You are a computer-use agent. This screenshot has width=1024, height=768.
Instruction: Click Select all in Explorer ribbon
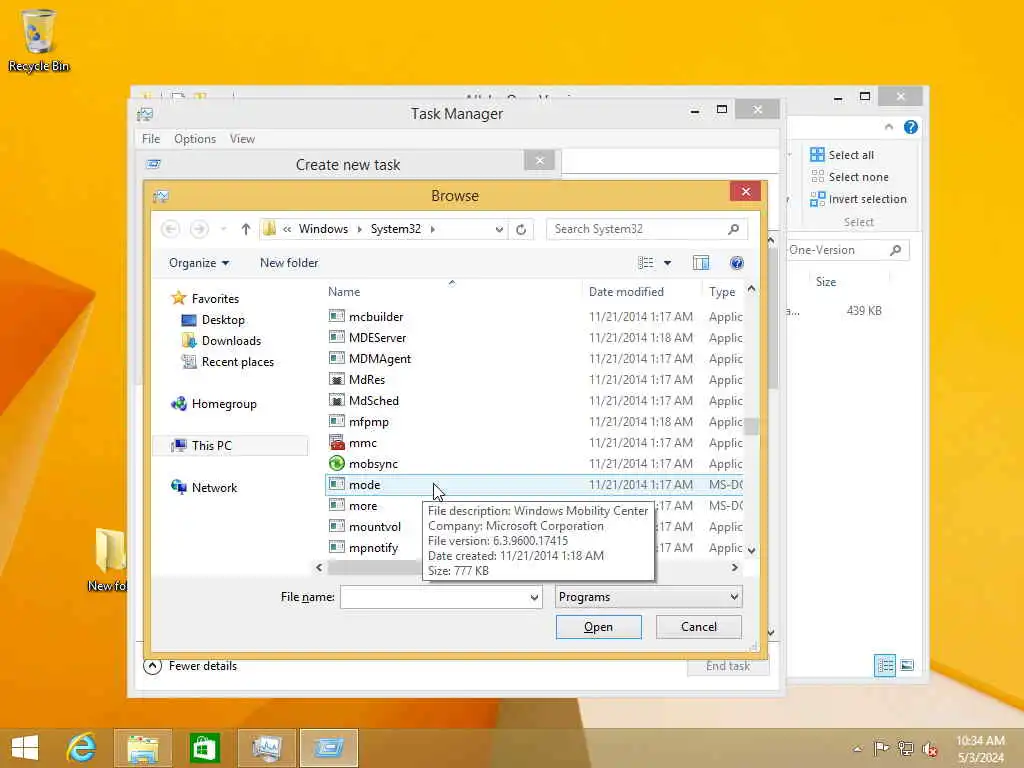[x=842, y=155]
